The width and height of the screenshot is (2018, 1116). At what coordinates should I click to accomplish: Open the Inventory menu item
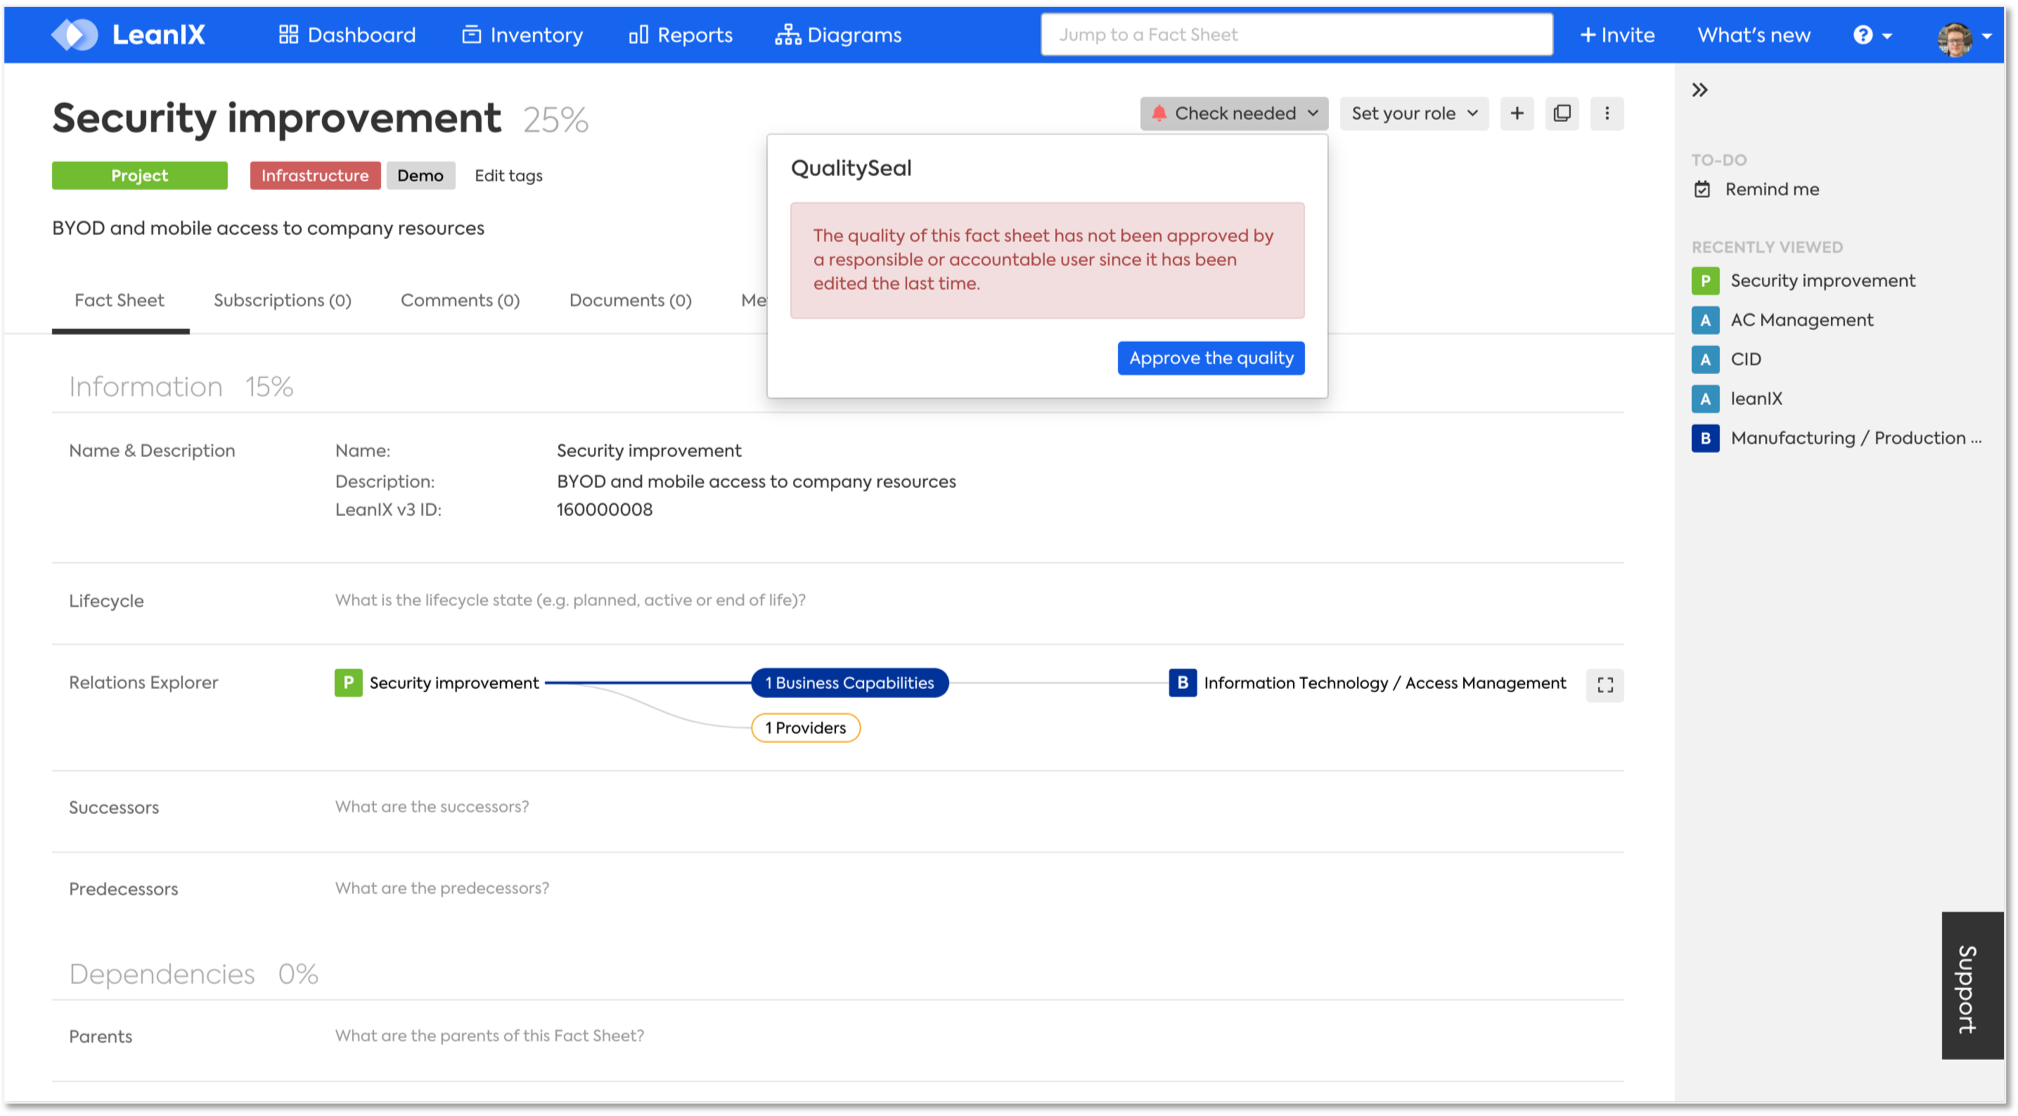click(522, 35)
